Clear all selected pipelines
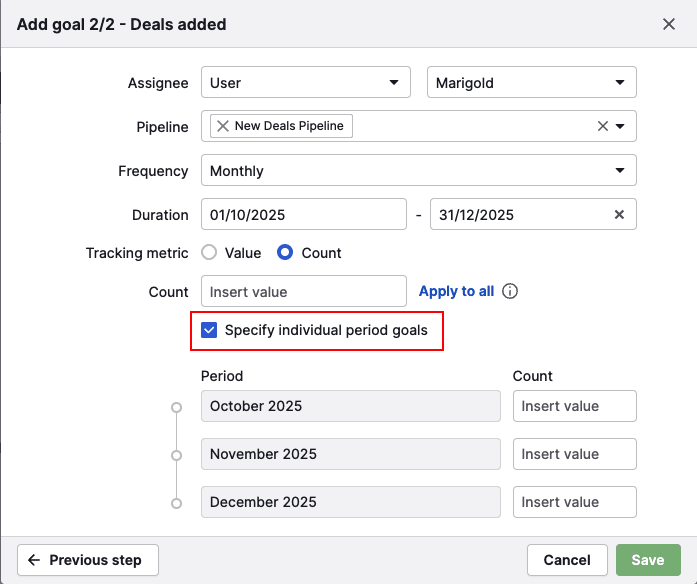The width and height of the screenshot is (697, 584). coord(602,126)
